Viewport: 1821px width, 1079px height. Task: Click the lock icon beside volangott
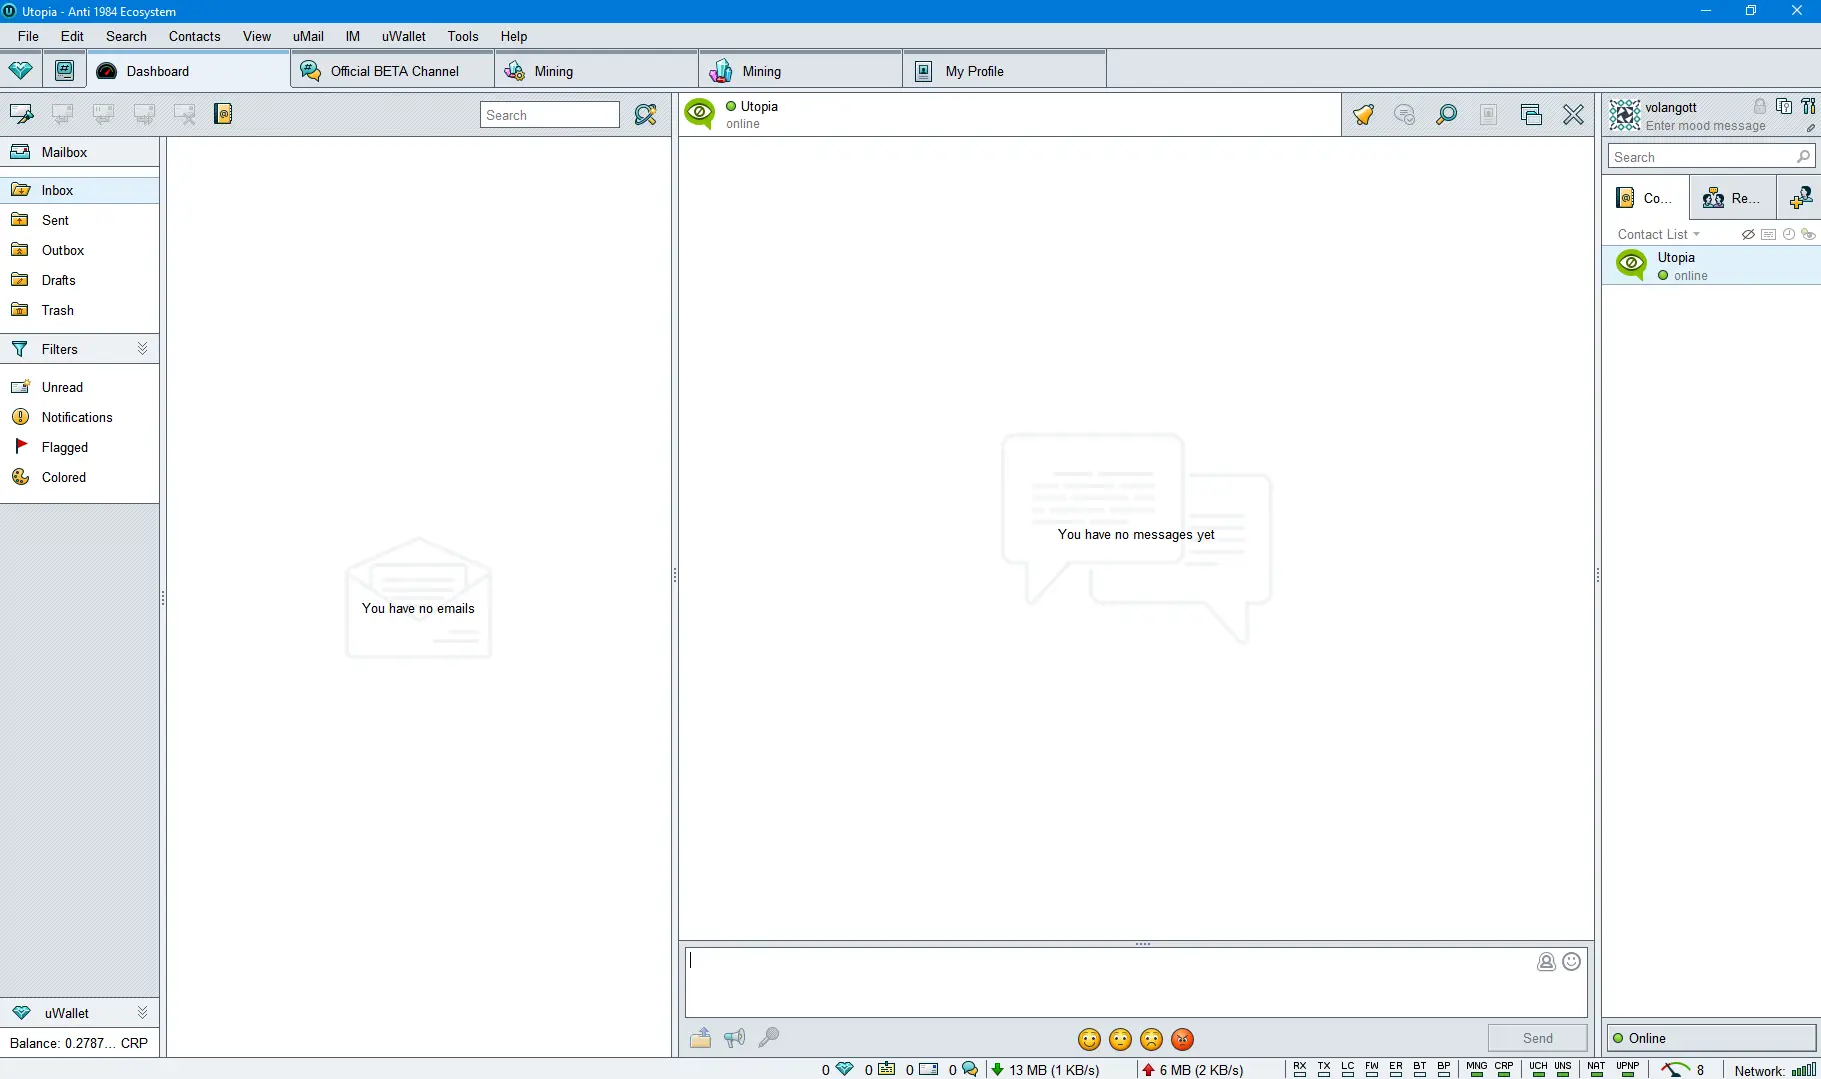[x=1760, y=106]
